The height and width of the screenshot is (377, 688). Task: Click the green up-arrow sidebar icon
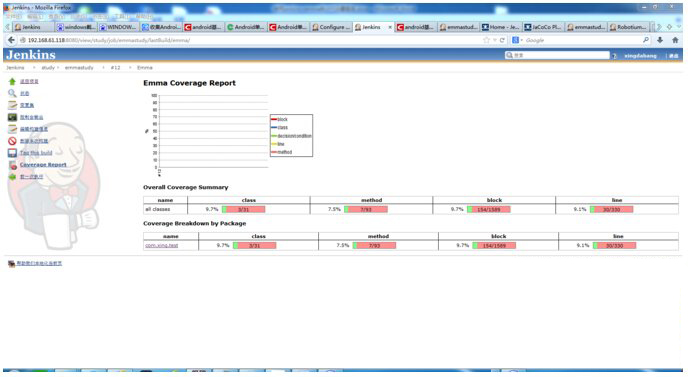coord(12,81)
